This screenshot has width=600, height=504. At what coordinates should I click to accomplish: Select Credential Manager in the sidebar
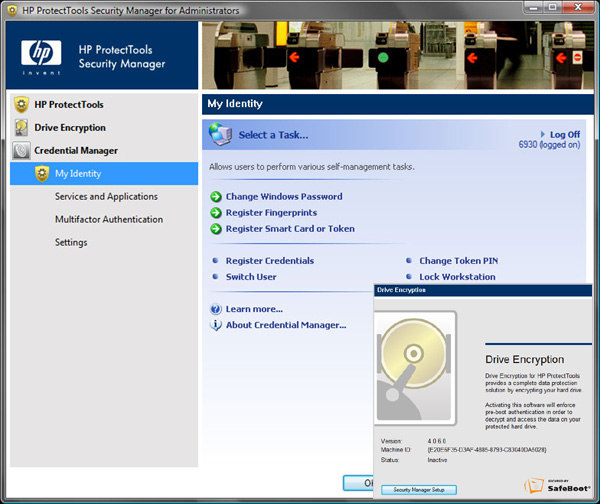point(76,151)
